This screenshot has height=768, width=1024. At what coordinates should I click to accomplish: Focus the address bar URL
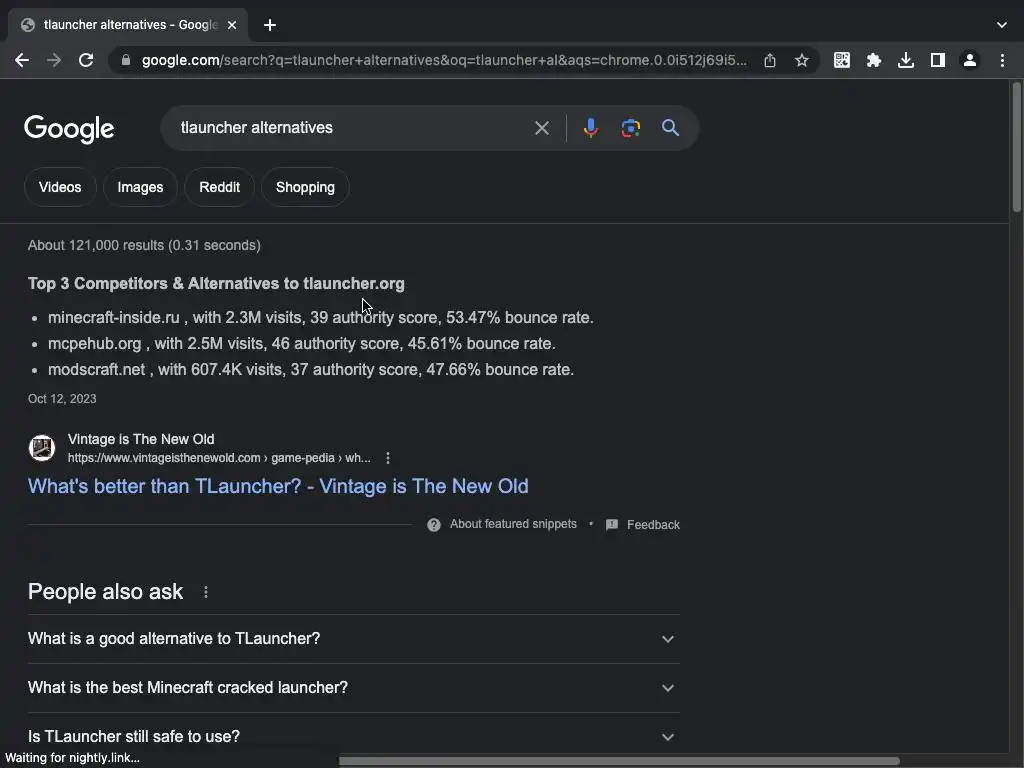(x=444, y=60)
